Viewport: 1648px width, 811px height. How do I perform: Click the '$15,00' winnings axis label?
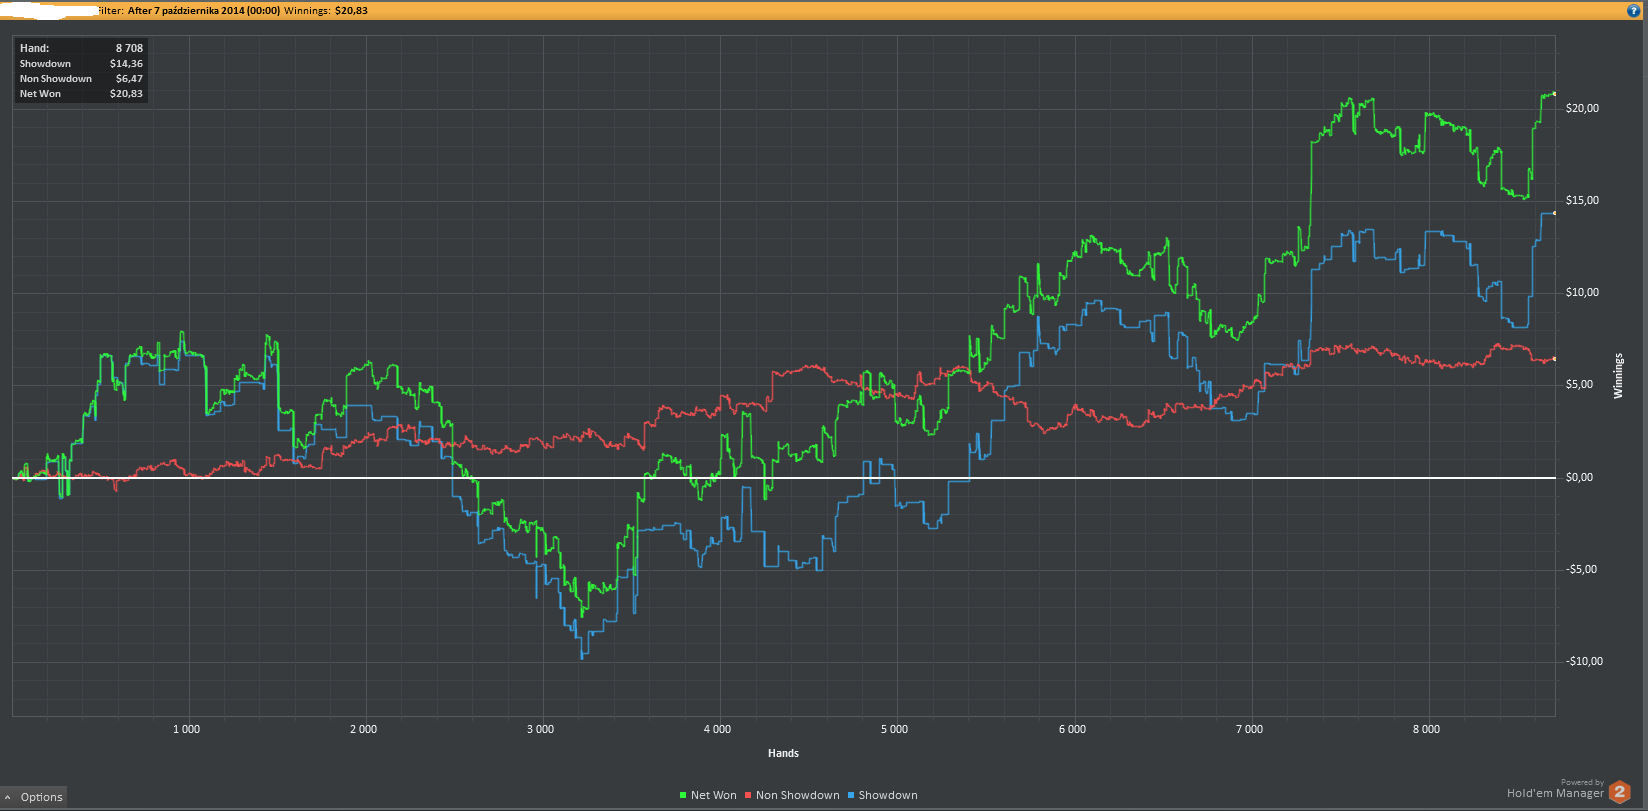point(1582,200)
